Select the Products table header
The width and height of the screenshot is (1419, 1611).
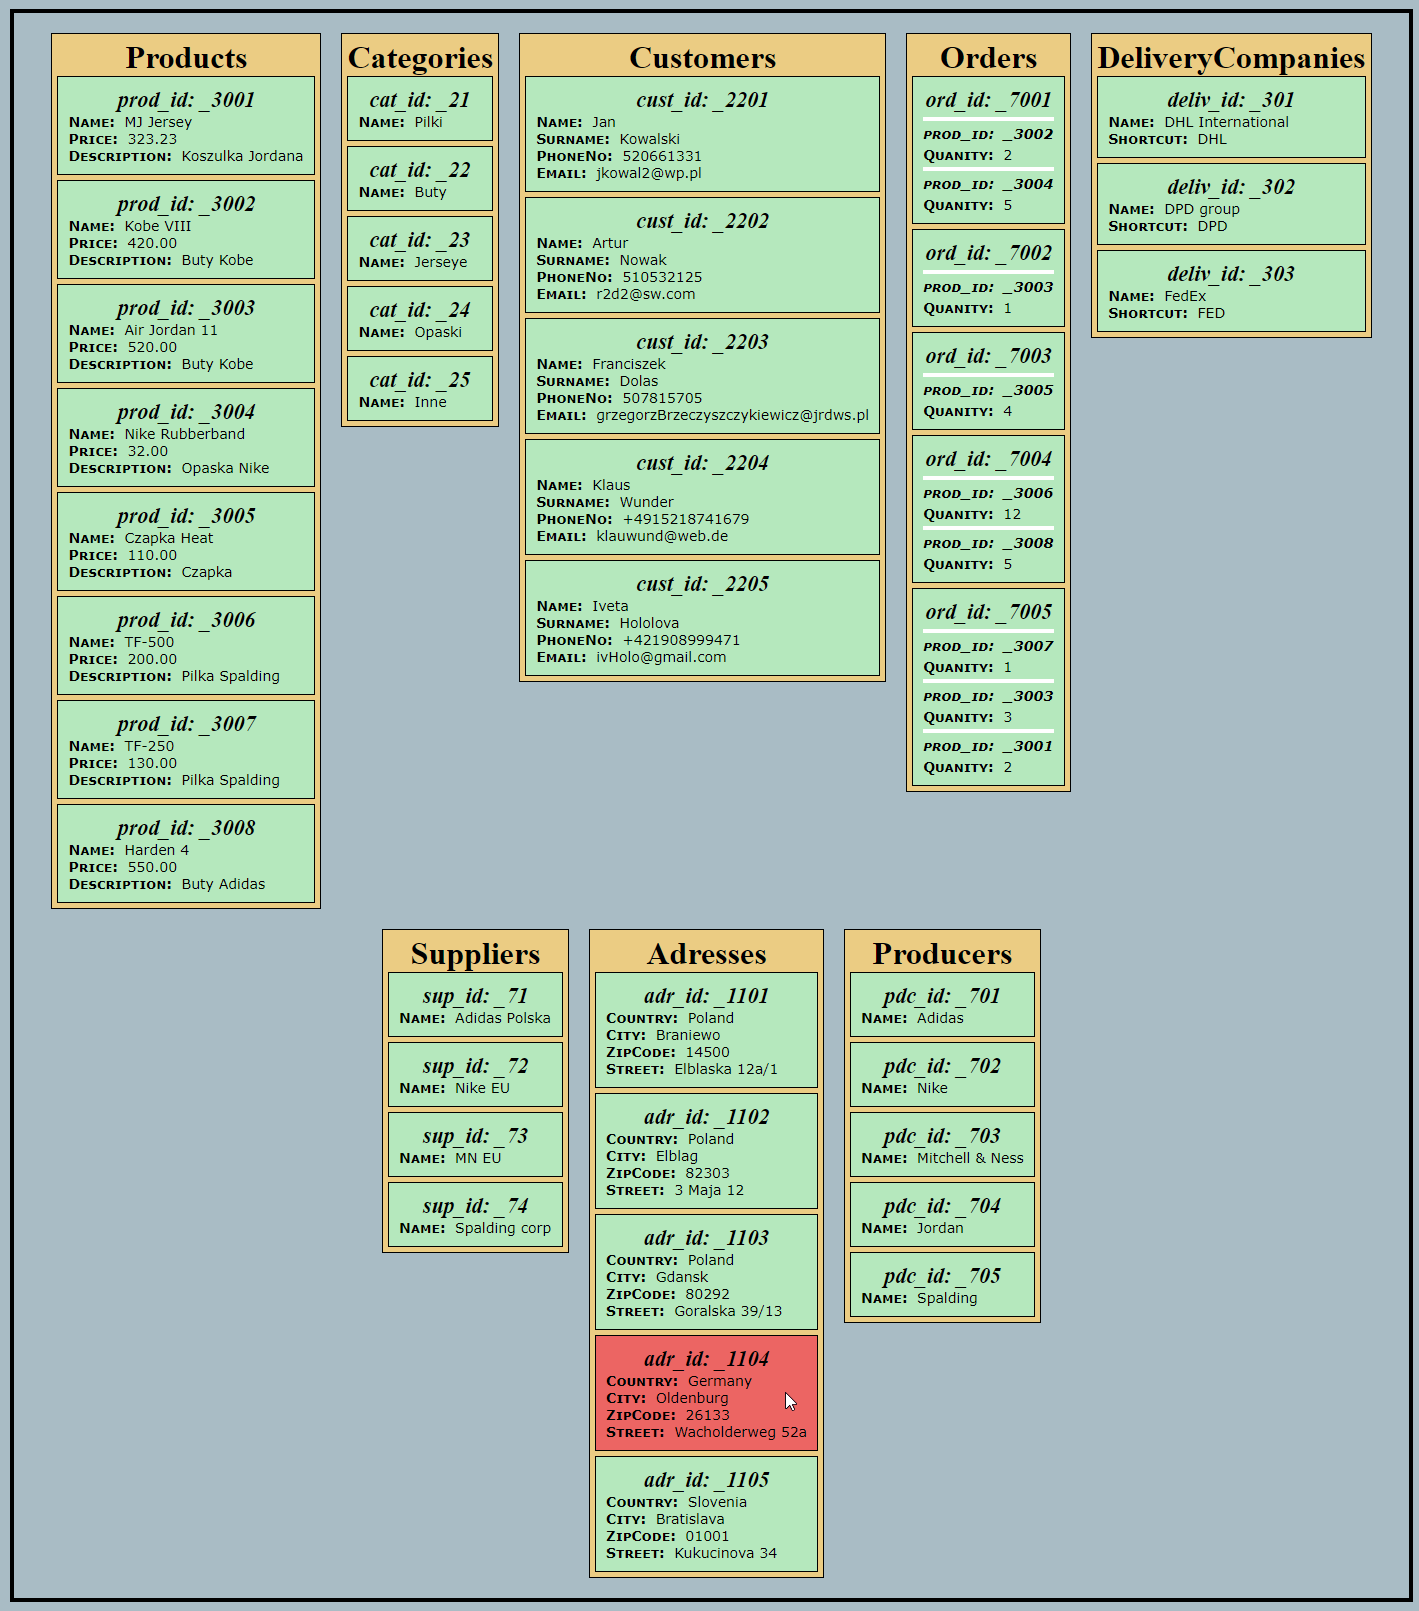pyautogui.click(x=186, y=58)
